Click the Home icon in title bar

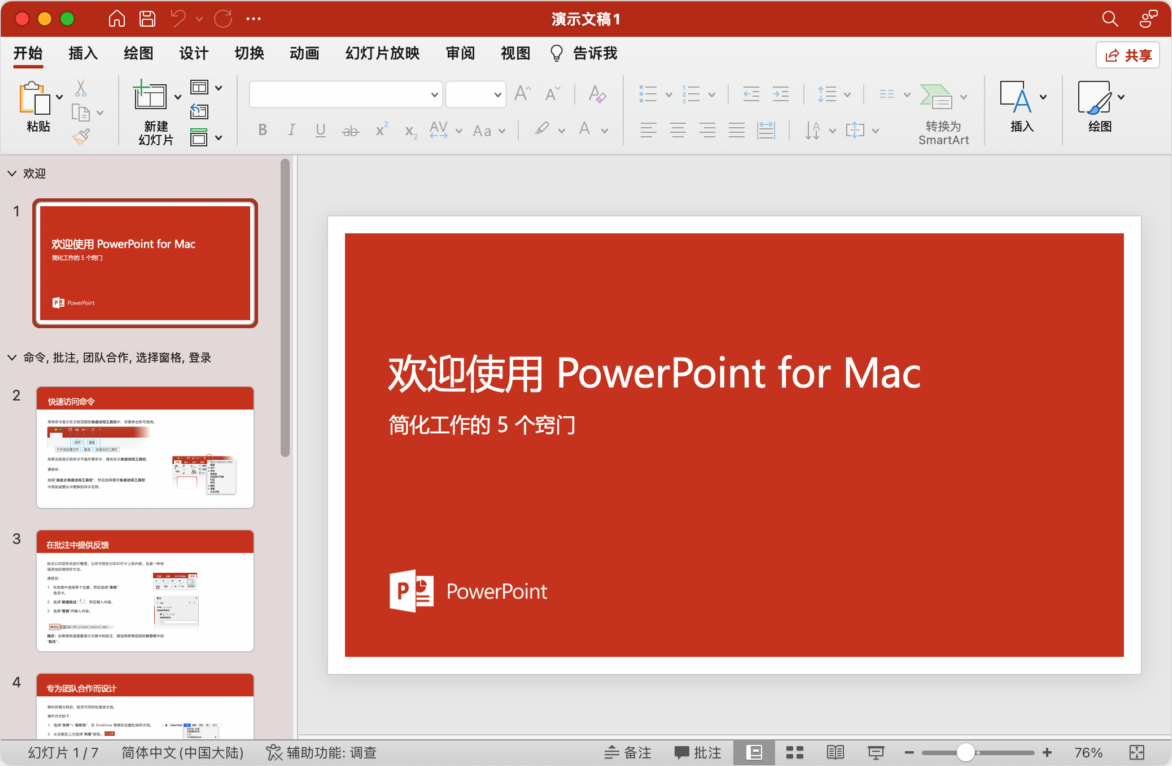pyautogui.click(x=117, y=19)
